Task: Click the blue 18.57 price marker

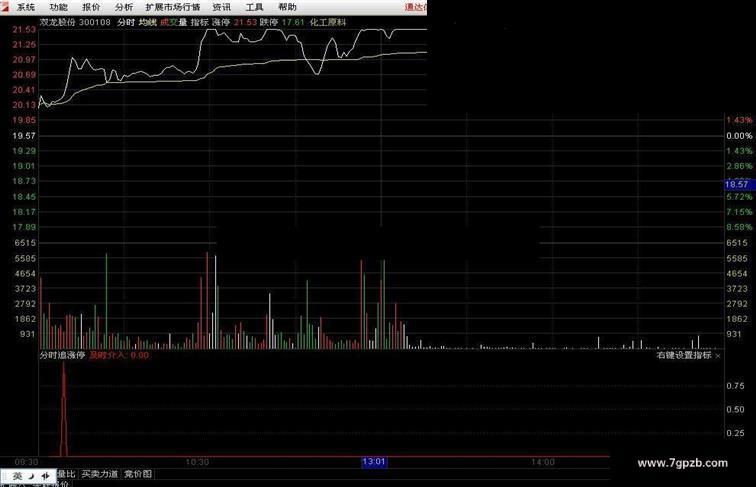Action: coord(739,184)
